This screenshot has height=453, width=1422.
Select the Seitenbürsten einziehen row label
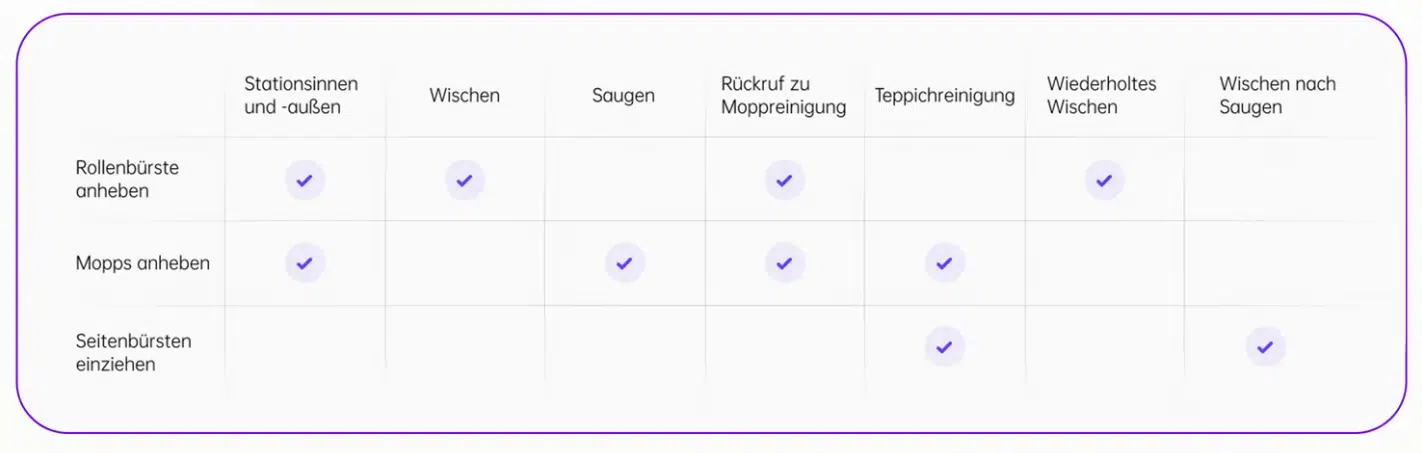(x=134, y=352)
